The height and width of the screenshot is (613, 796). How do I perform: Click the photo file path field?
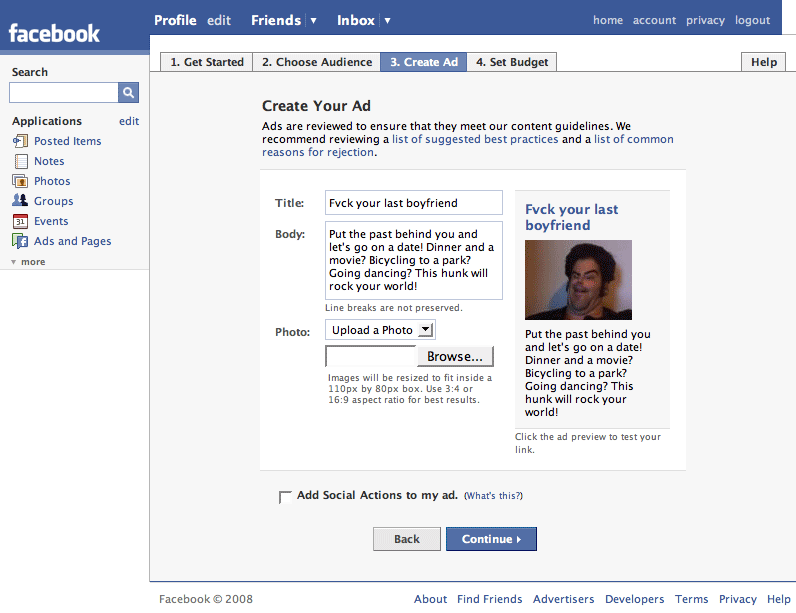[x=371, y=356]
